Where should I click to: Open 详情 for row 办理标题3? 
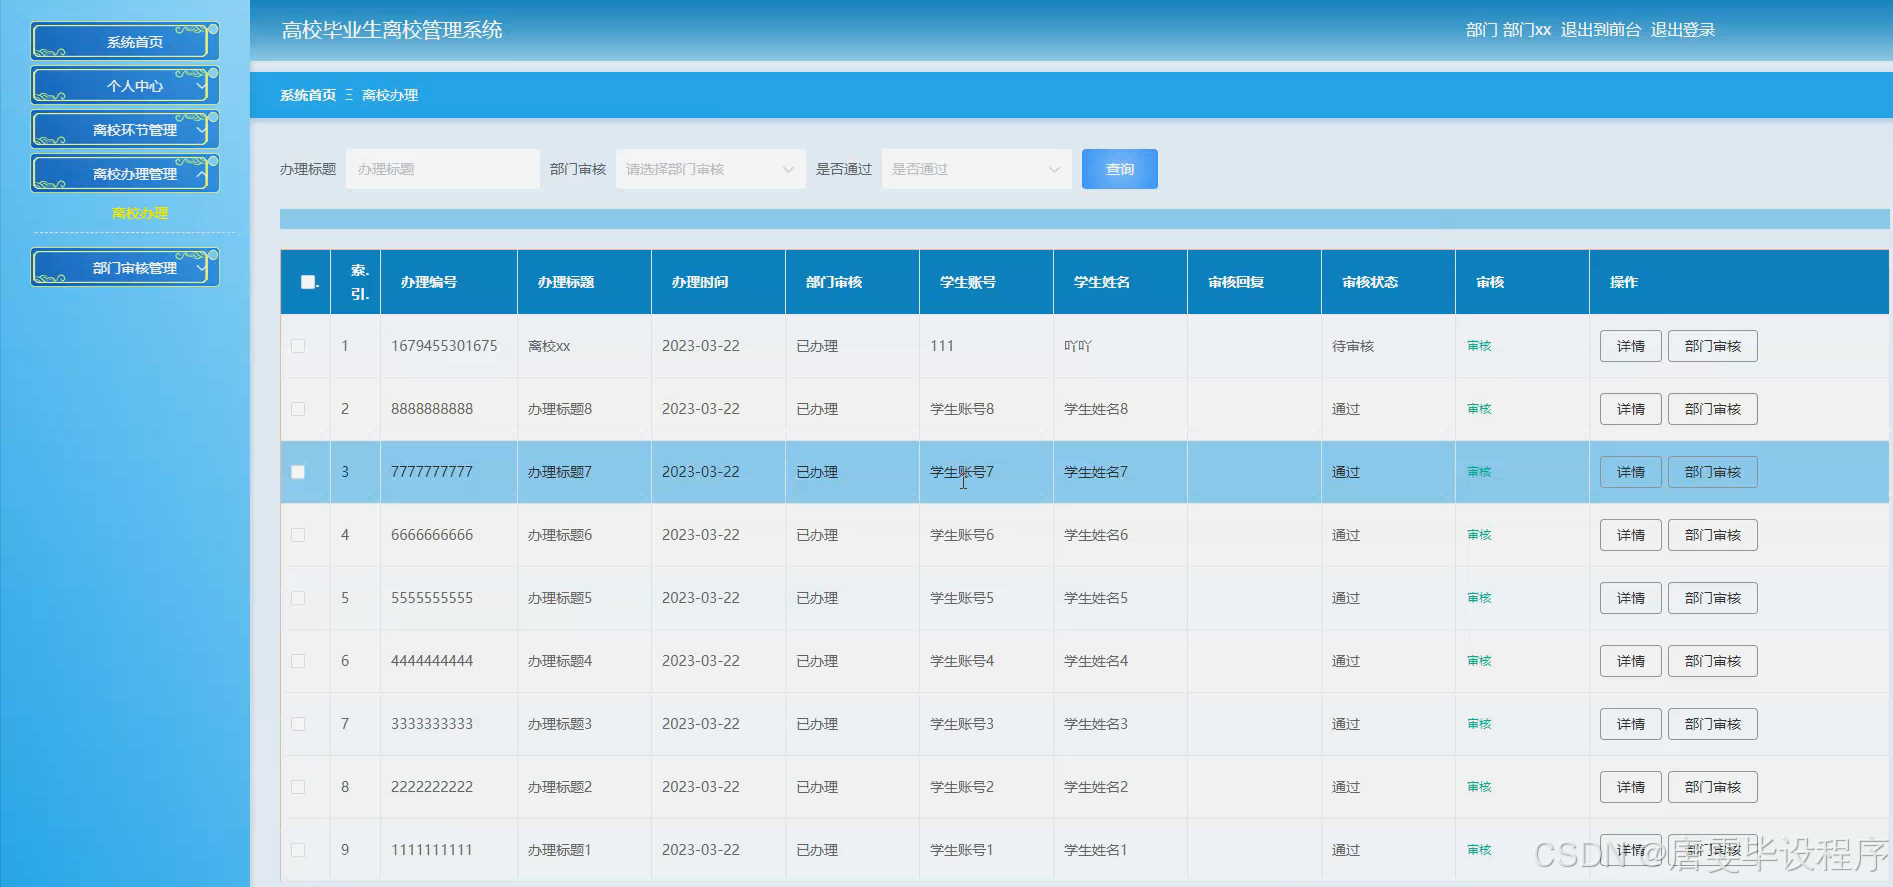coord(1631,724)
